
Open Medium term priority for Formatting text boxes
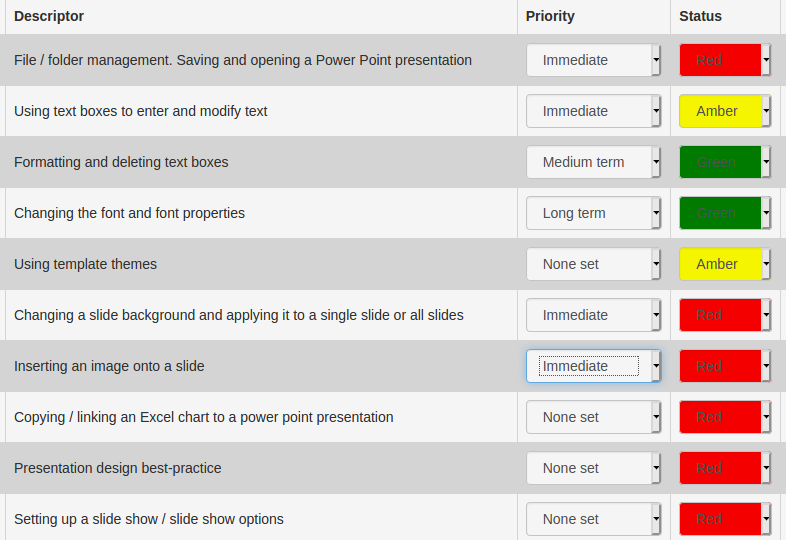click(x=594, y=162)
